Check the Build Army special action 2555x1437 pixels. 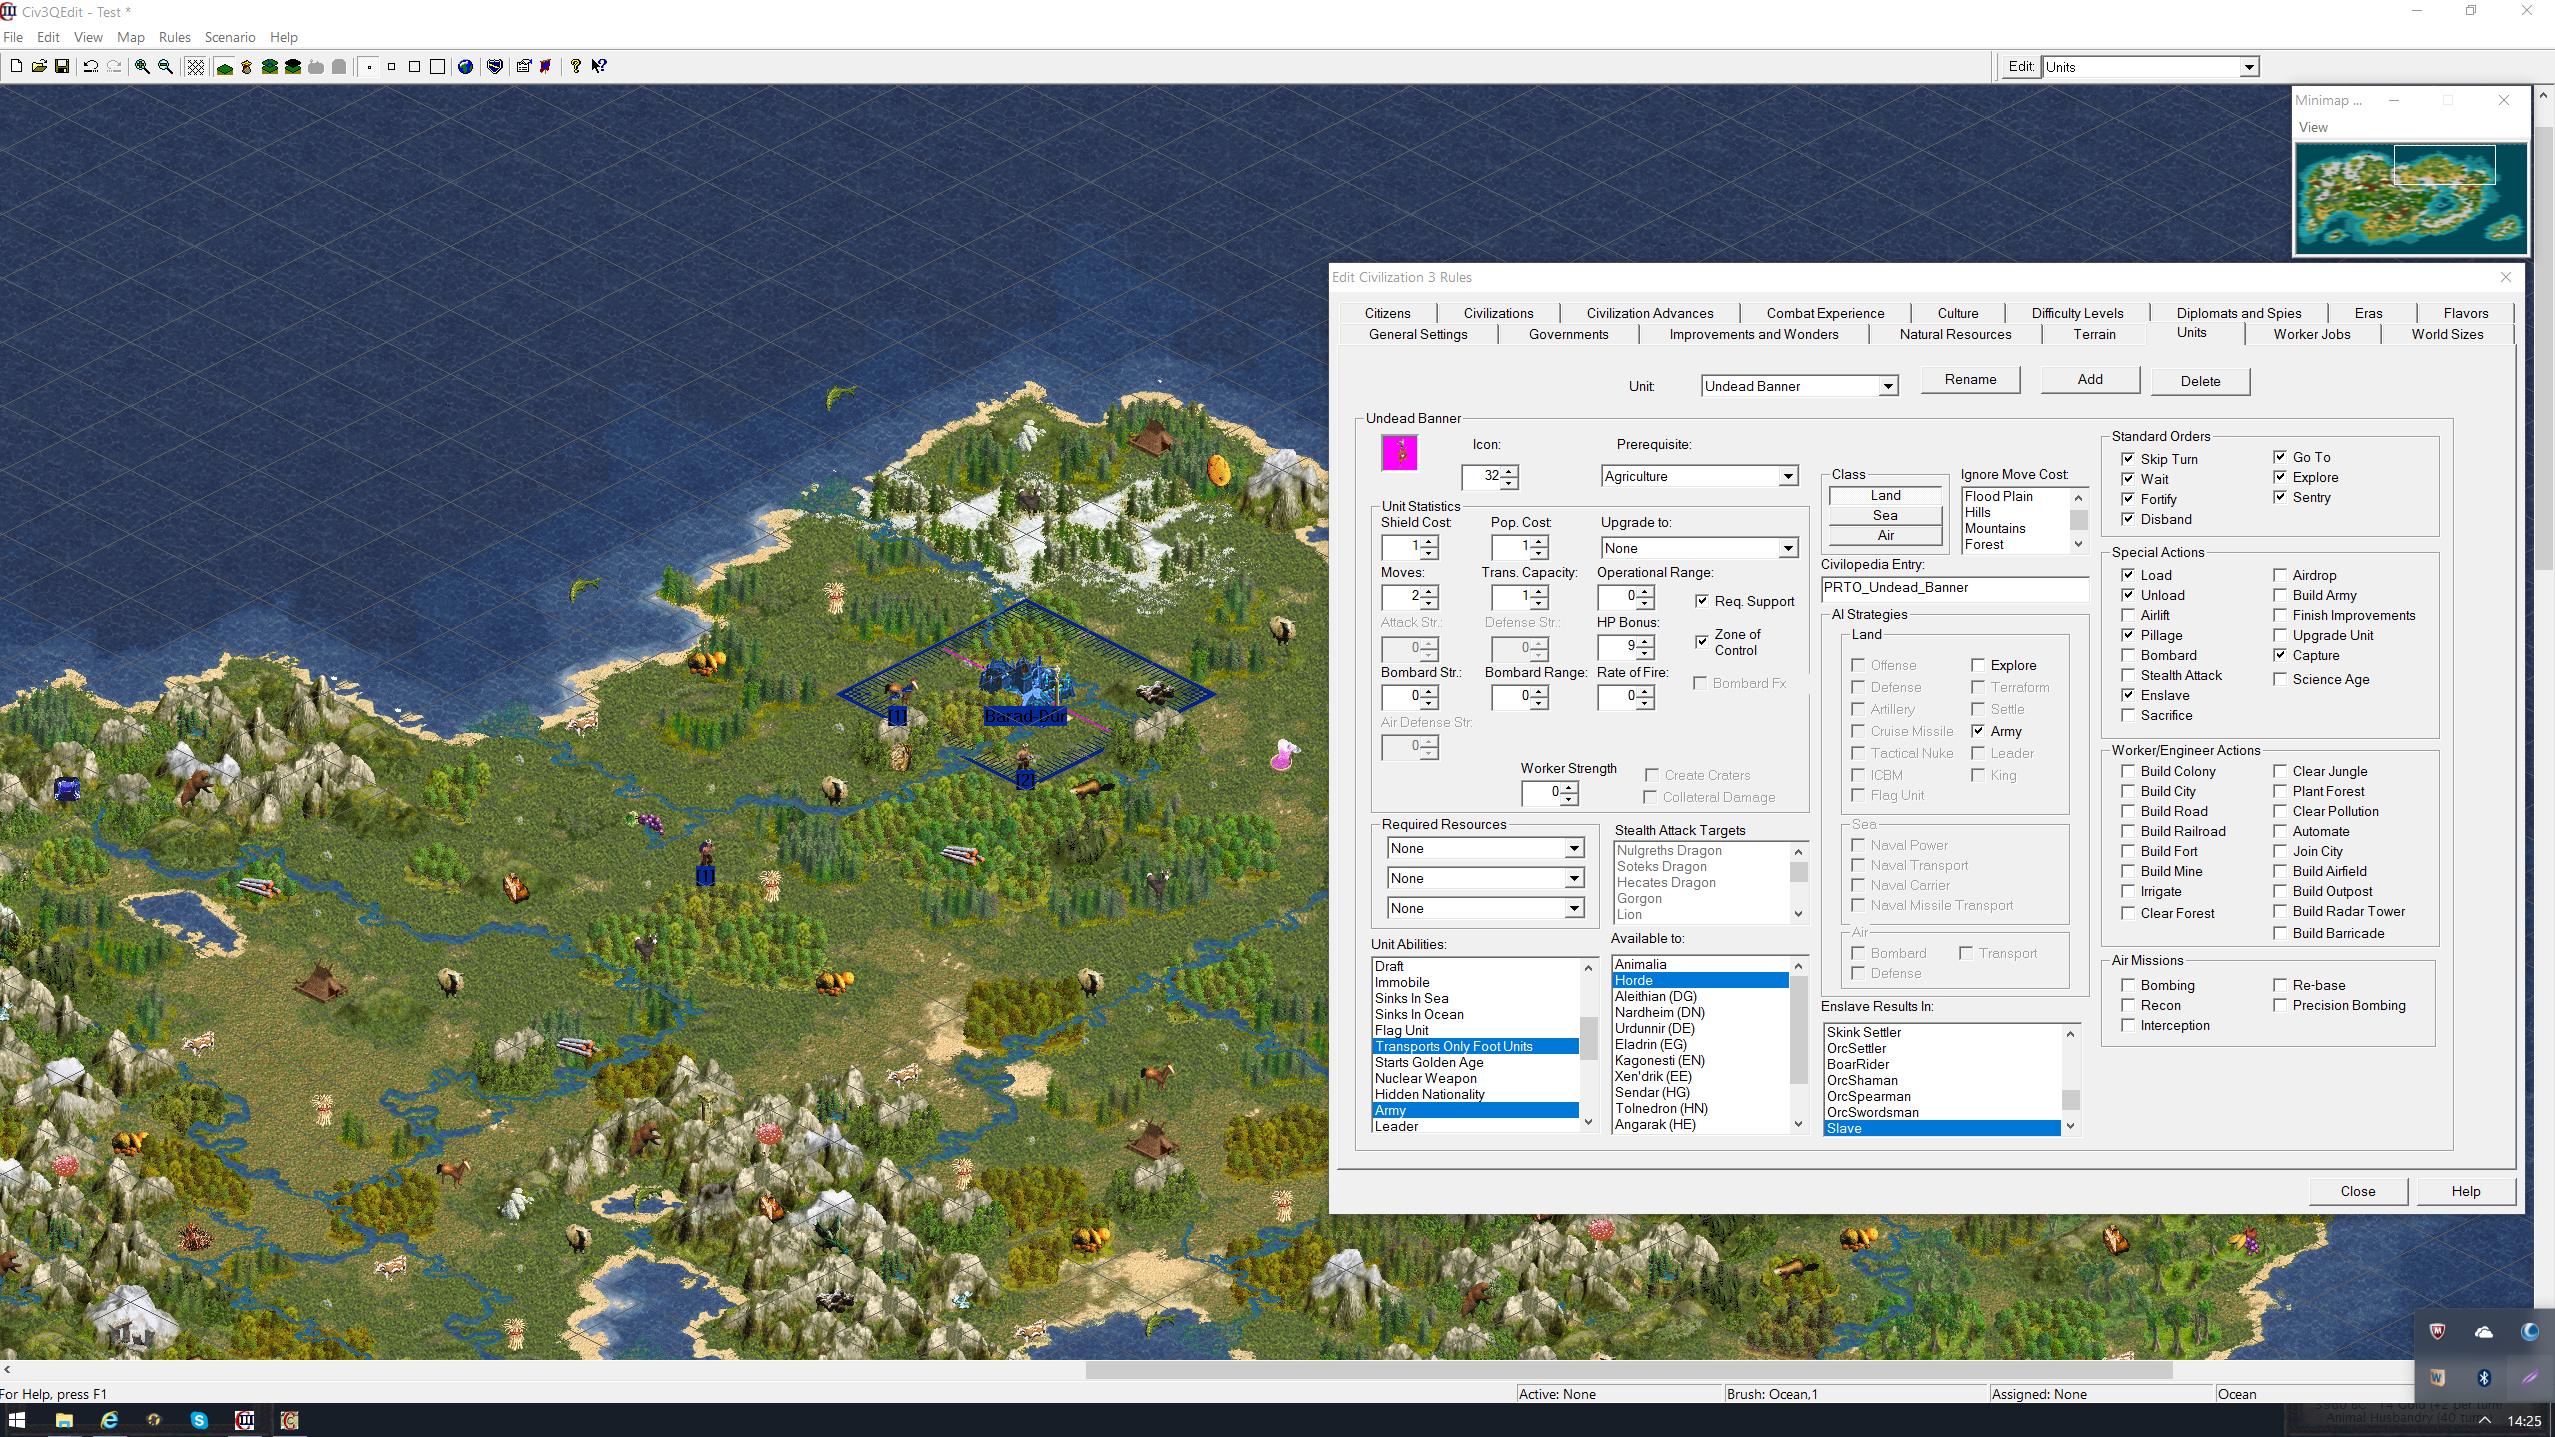pos(2279,595)
